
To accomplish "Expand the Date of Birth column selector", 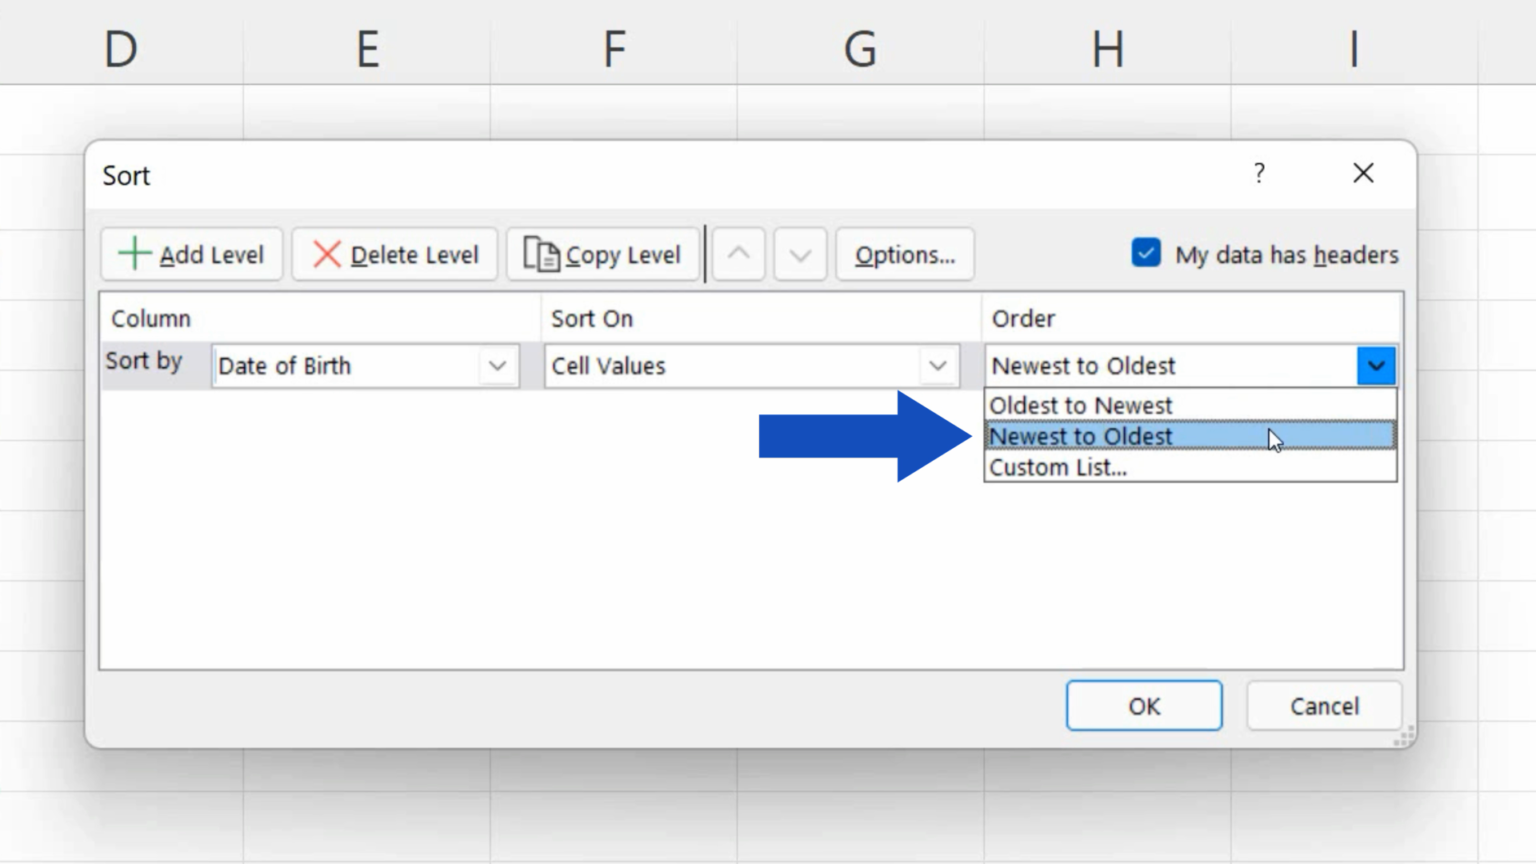I will 497,365.
